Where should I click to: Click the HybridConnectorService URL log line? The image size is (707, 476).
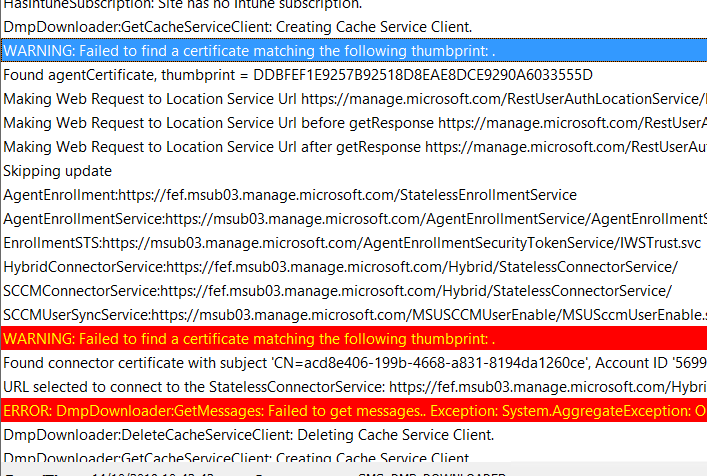click(354, 267)
